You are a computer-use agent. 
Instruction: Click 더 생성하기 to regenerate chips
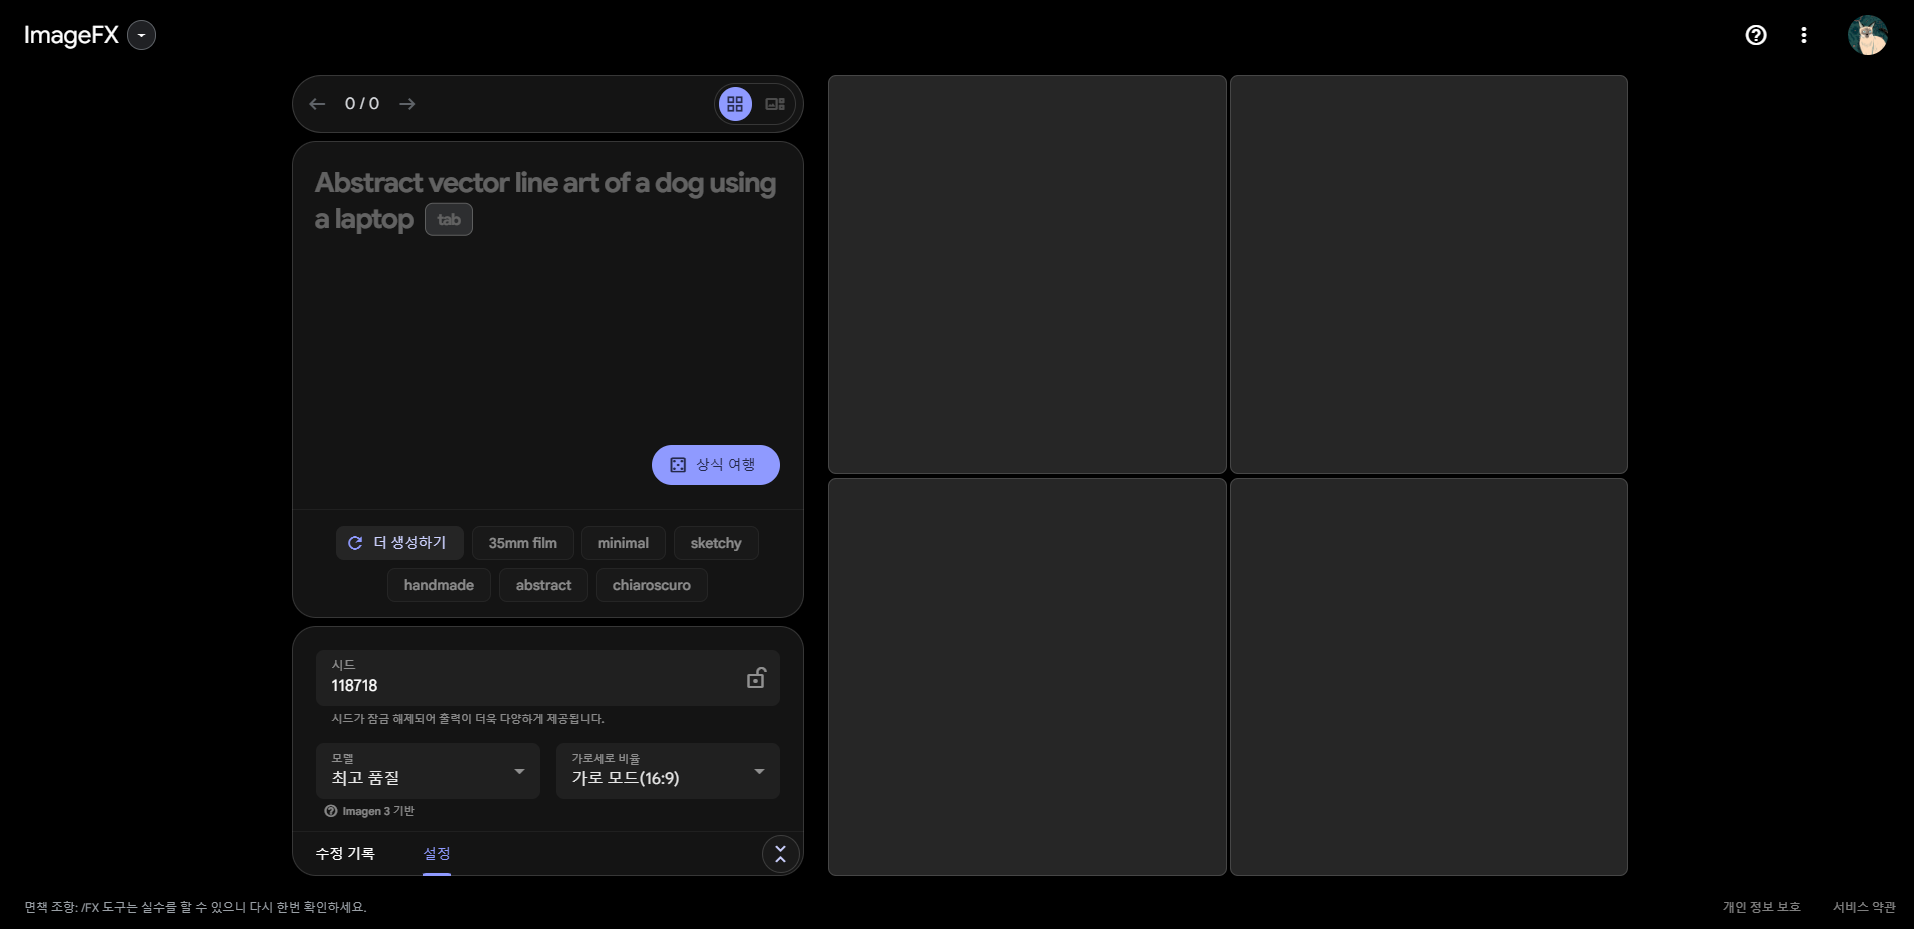(400, 543)
